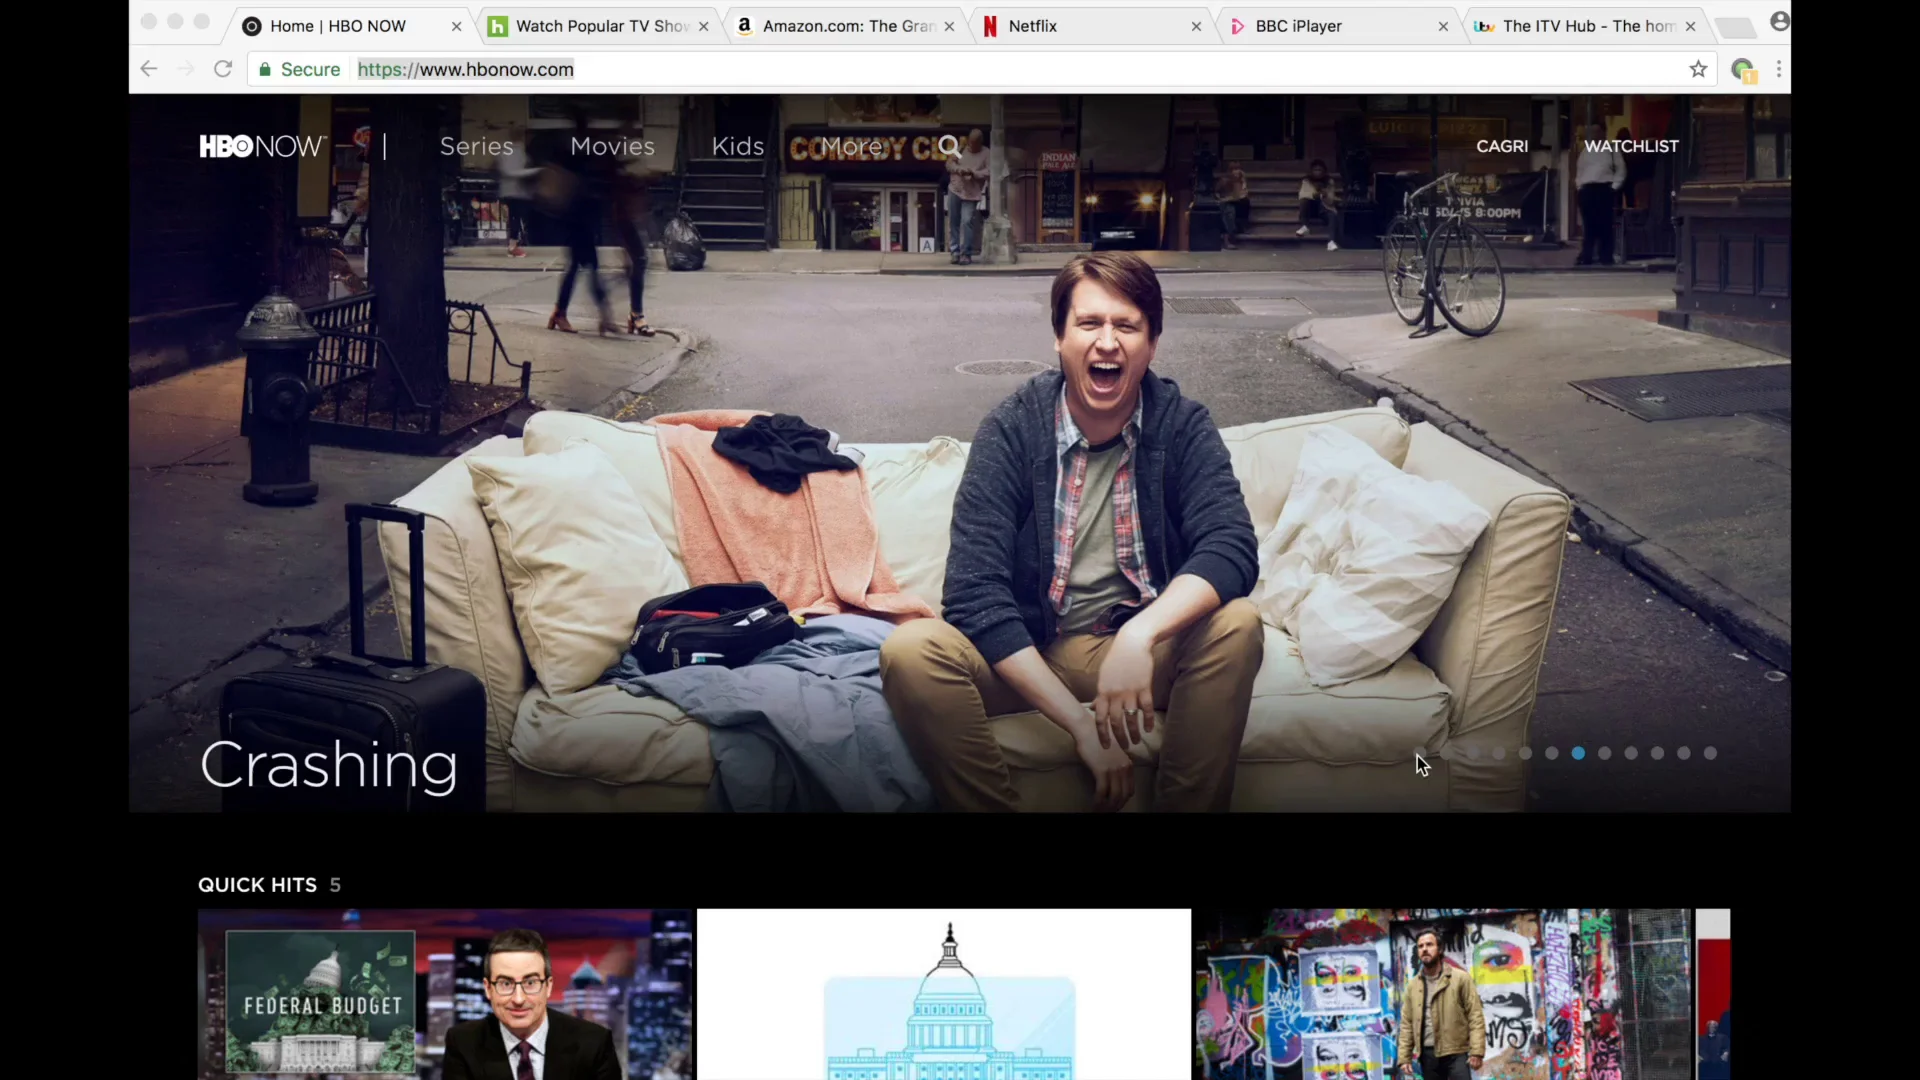Open the Series menu item
The height and width of the screenshot is (1080, 1920).
click(477, 146)
